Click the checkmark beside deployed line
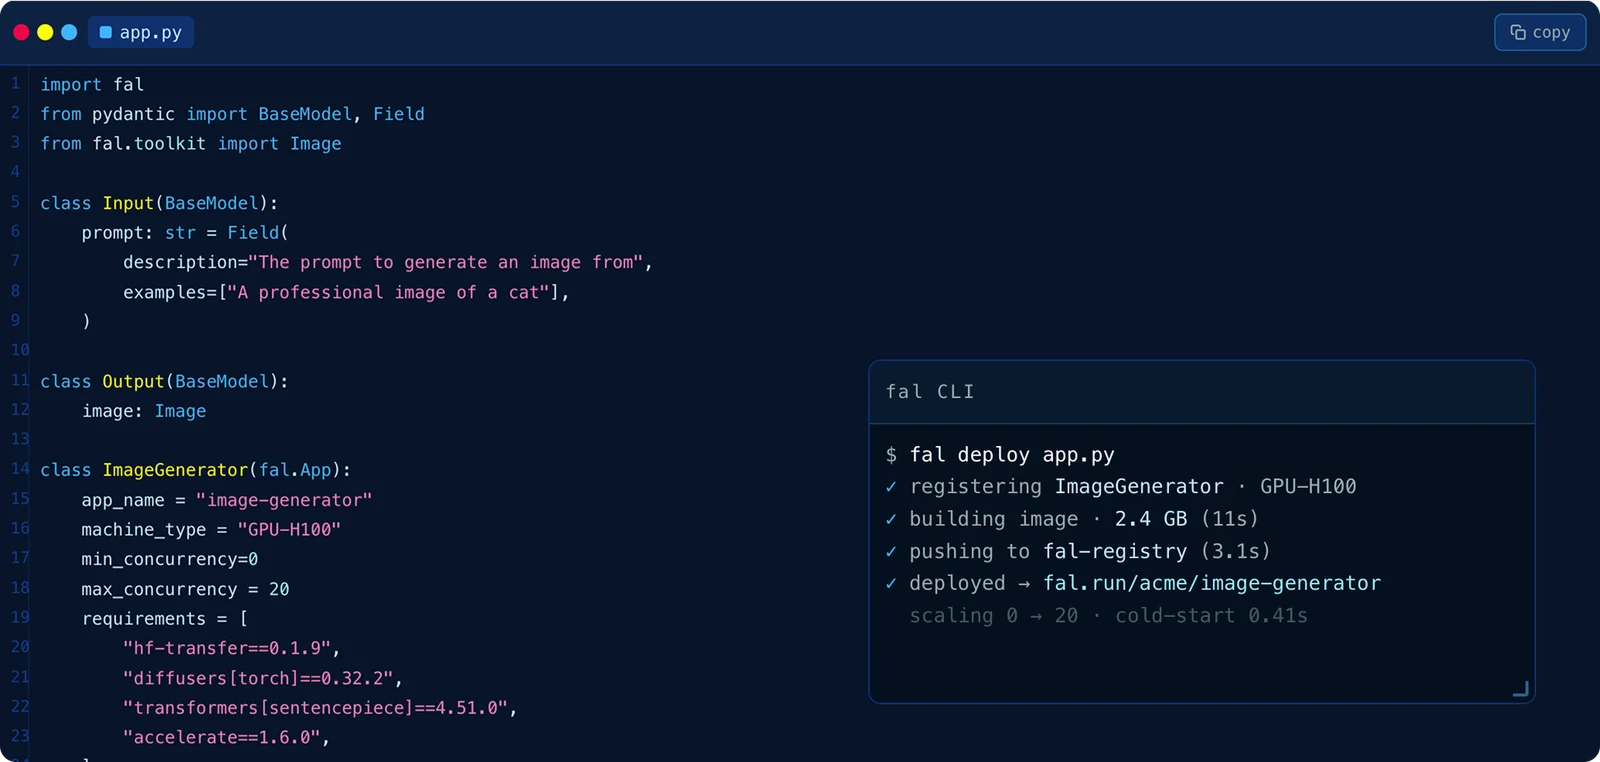 (x=891, y=584)
